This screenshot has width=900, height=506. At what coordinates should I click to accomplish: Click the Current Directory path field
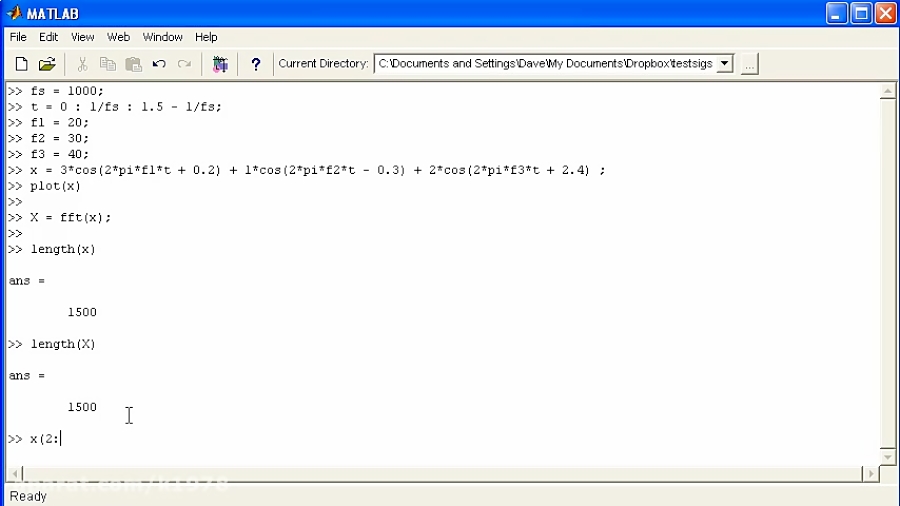[x=545, y=64]
